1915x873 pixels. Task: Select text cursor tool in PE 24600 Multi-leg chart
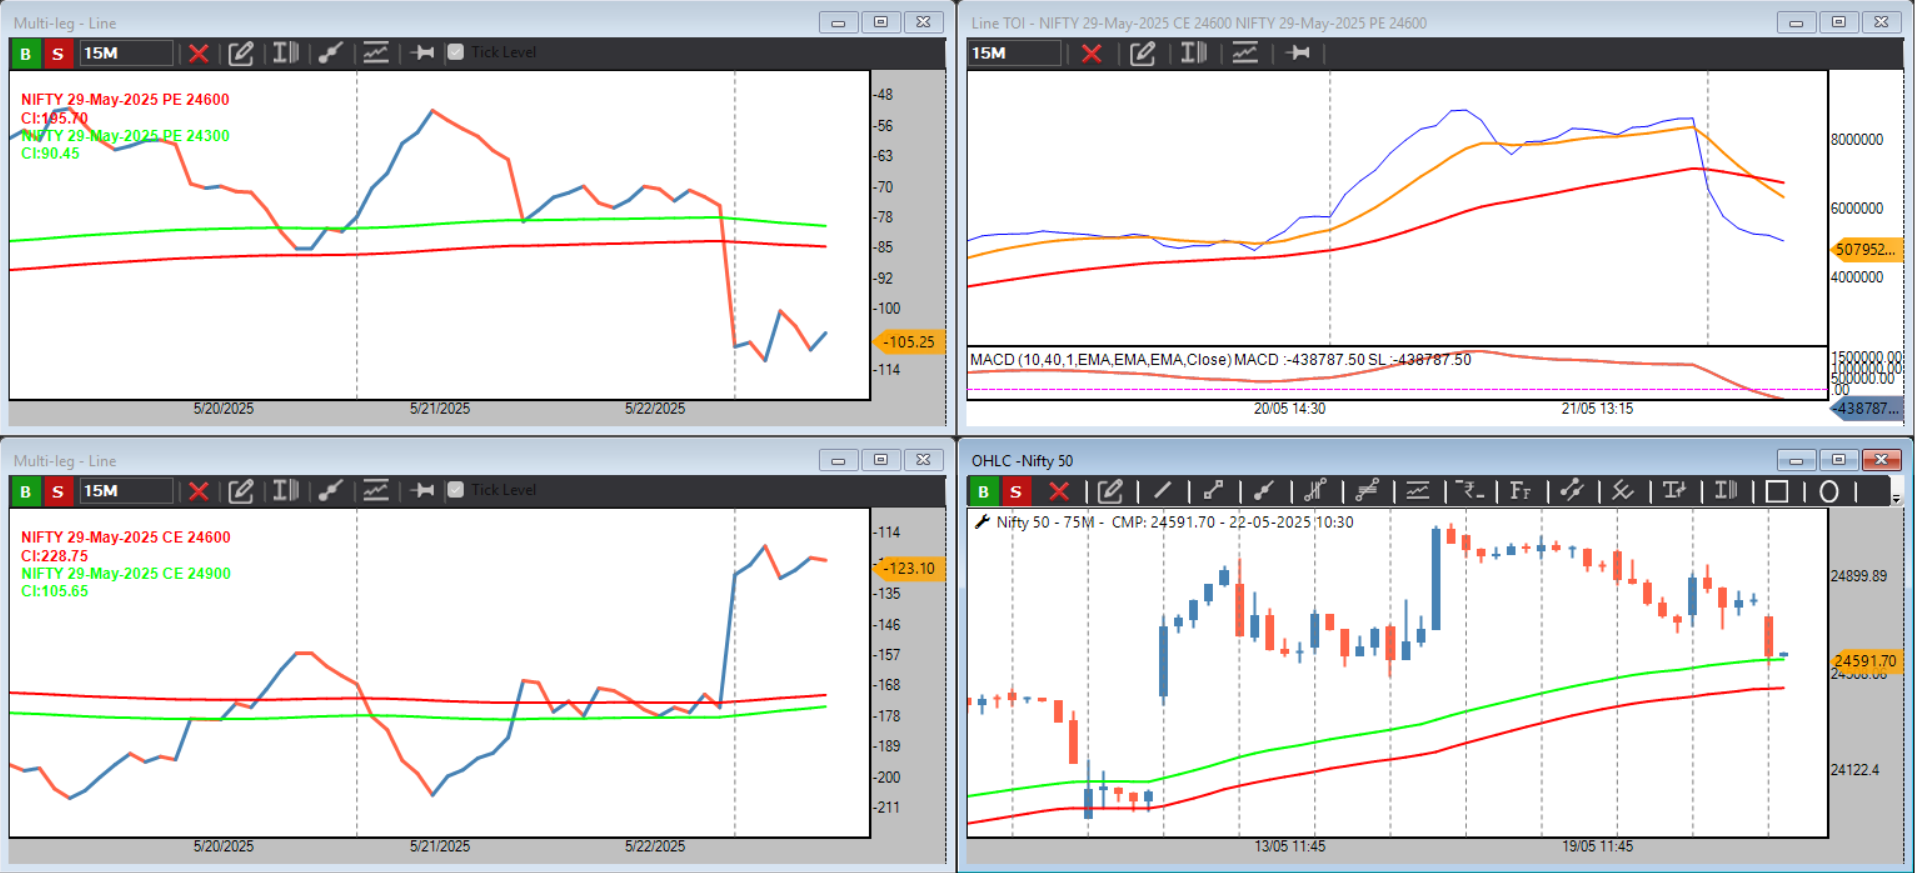pos(286,52)
